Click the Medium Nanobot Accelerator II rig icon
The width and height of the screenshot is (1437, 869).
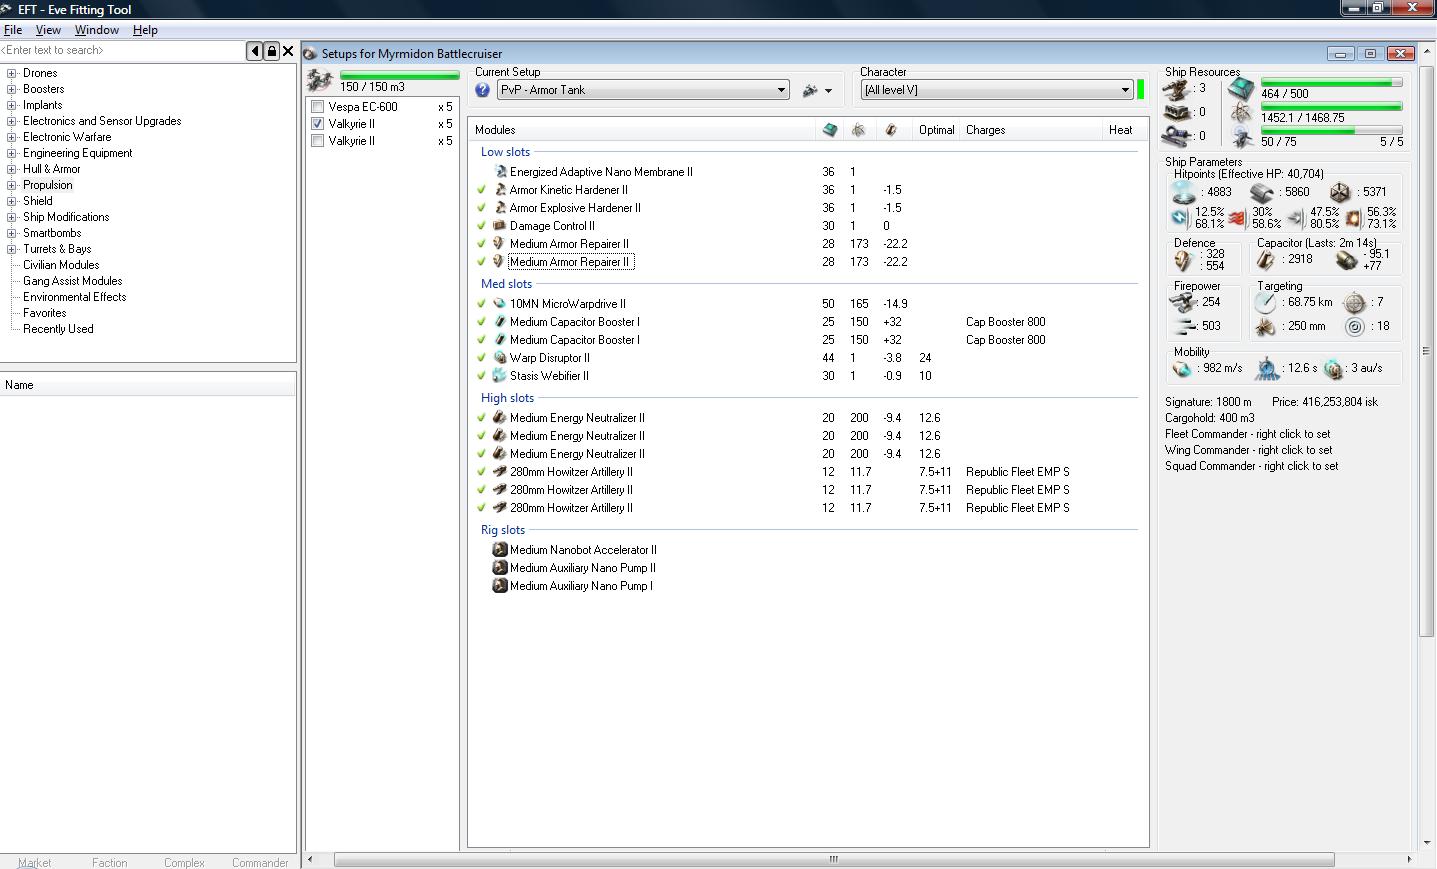500,550
